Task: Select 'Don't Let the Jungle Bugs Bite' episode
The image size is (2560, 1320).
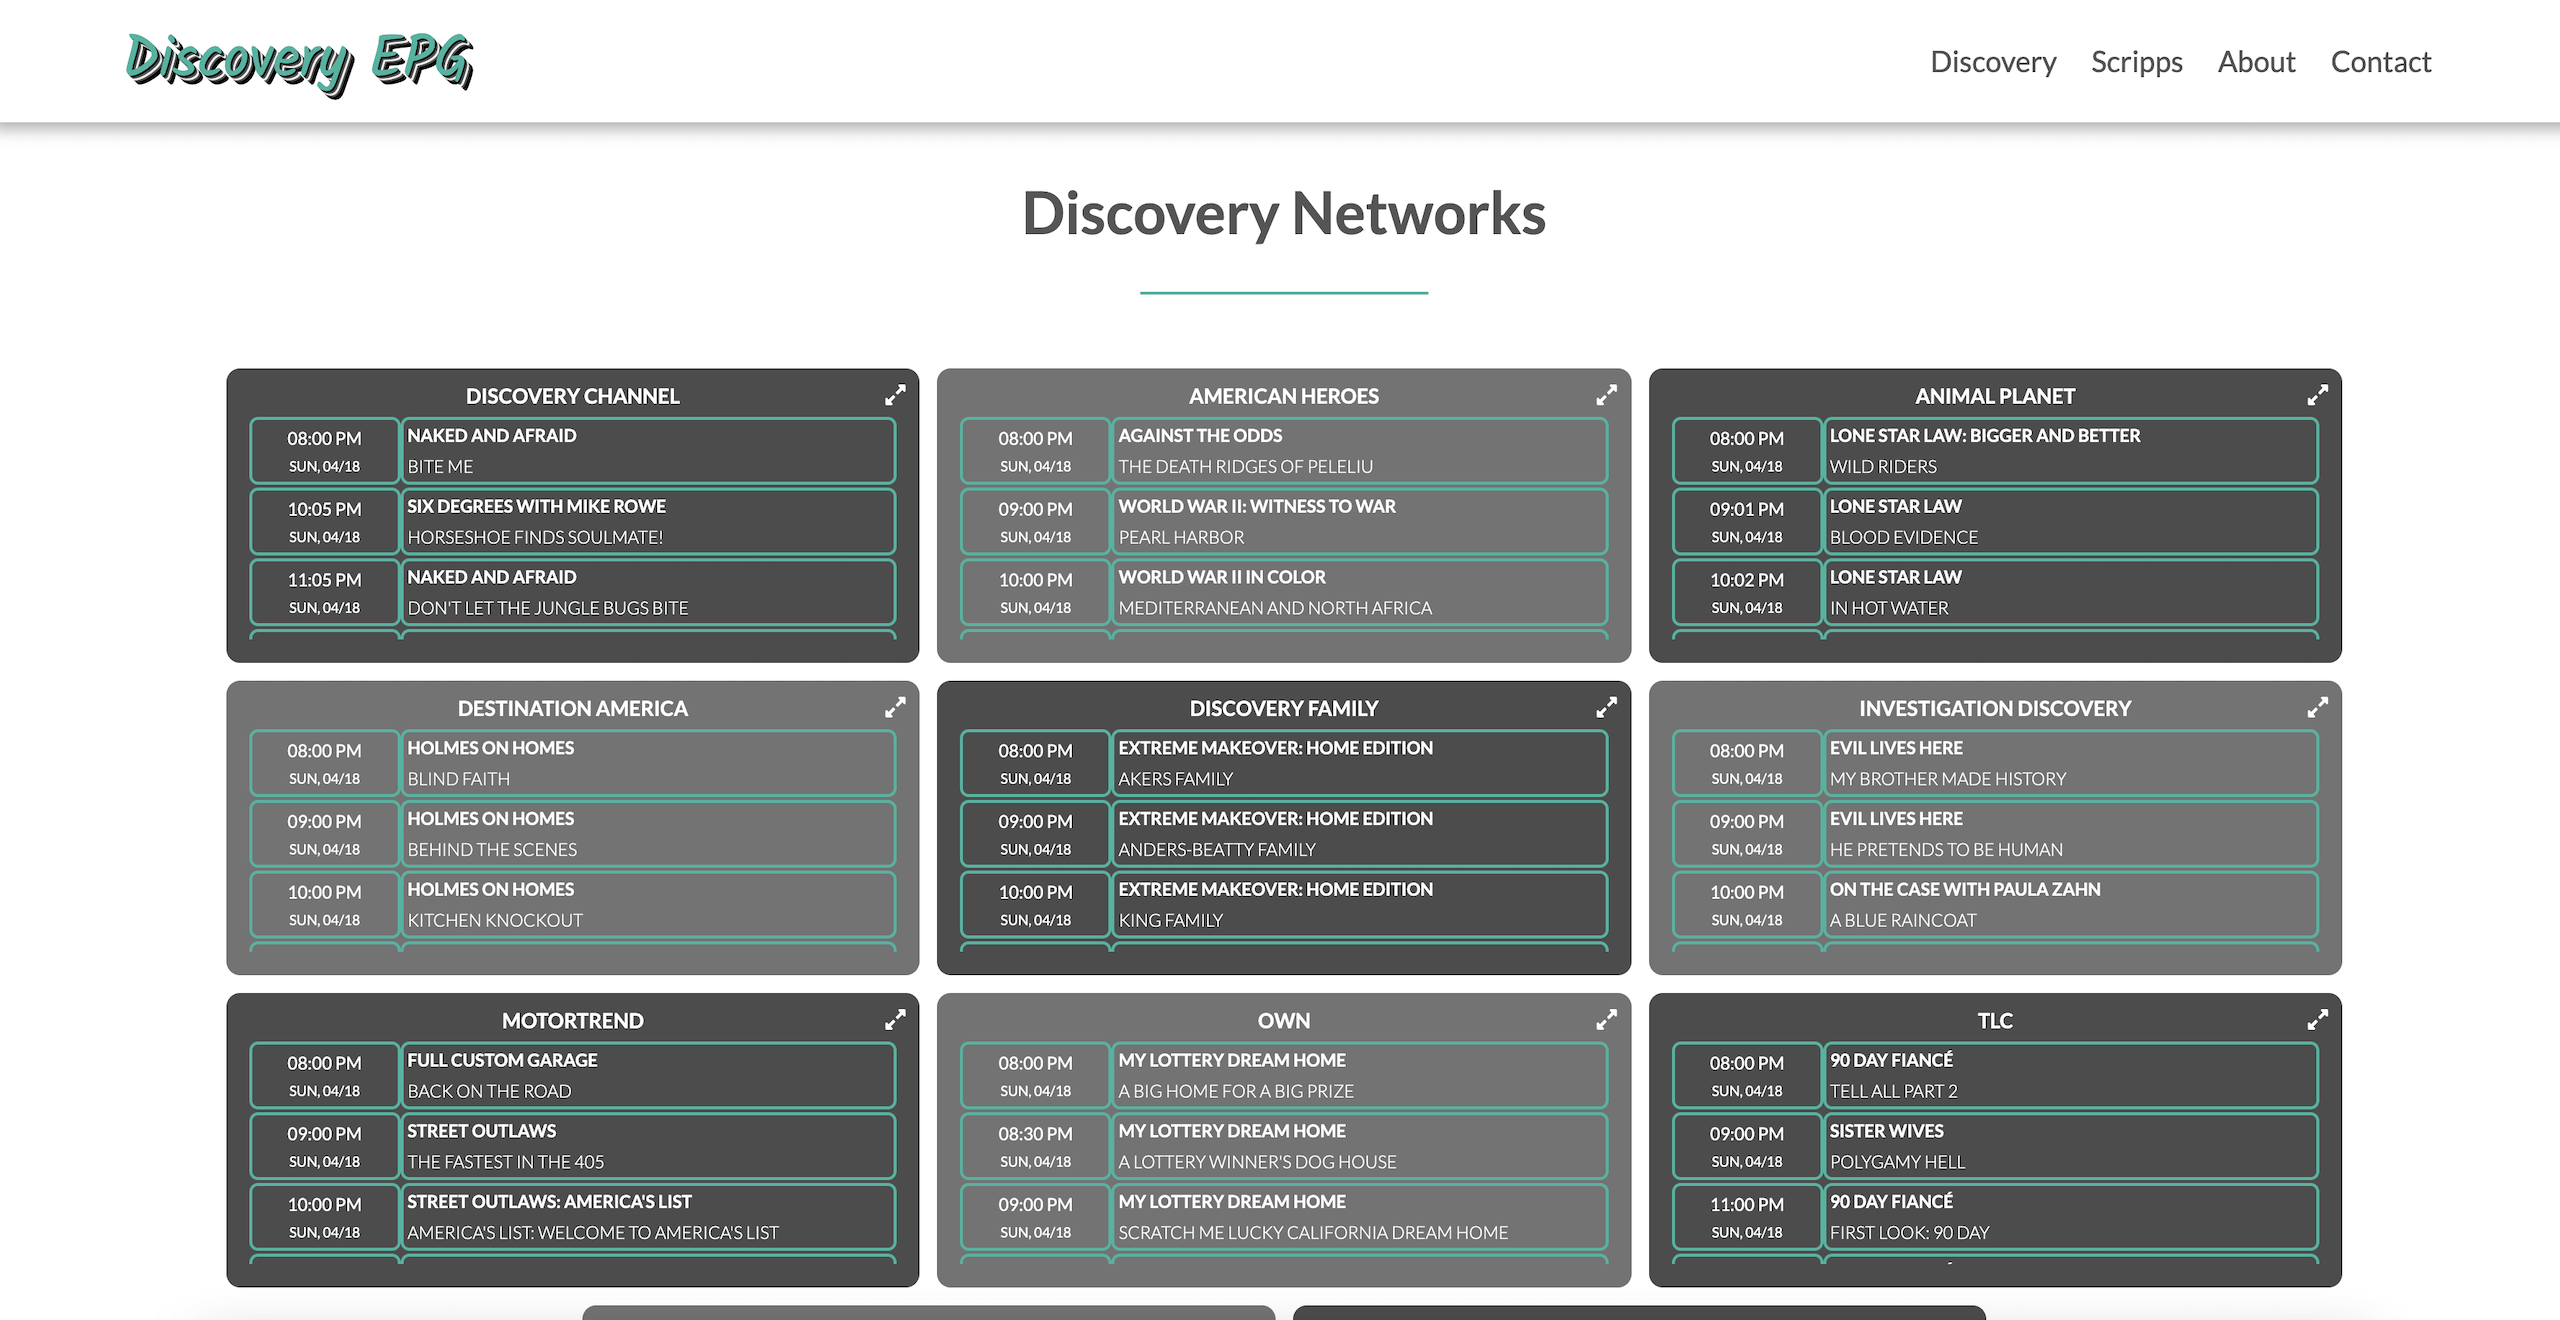Action: pos(648,592)
